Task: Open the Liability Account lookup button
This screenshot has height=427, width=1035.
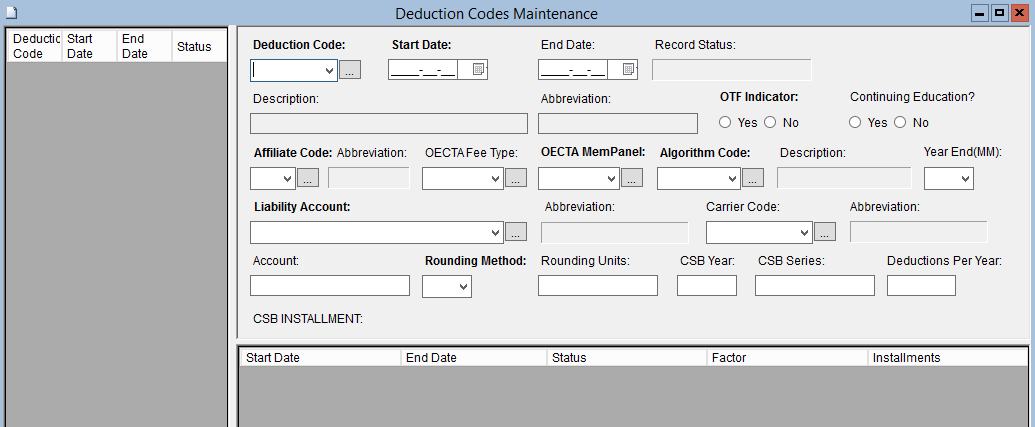Action: tap(515, 232)
